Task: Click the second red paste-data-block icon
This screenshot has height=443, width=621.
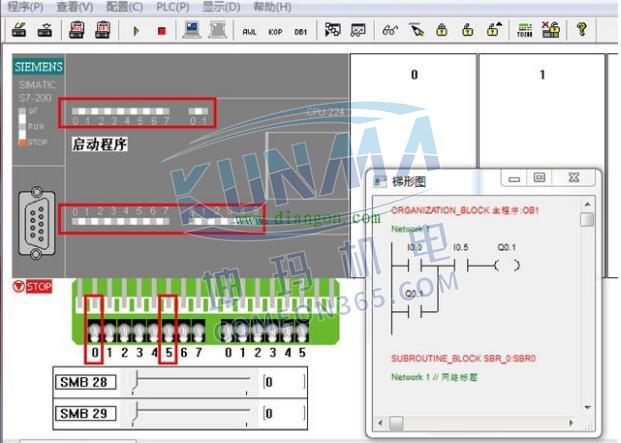Action: [x=103, y=30]
